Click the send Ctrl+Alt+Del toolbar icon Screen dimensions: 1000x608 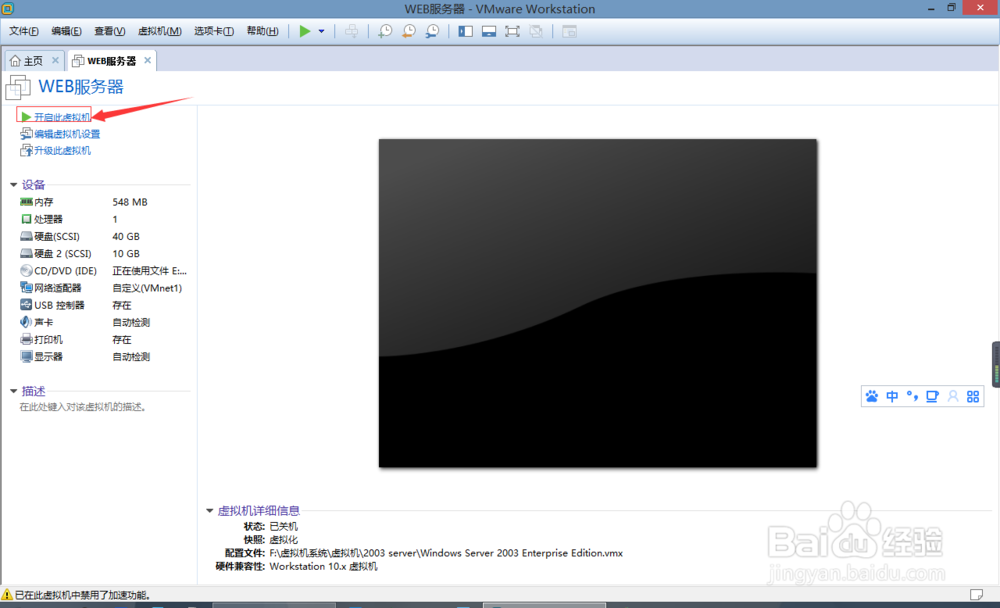[x=351, y=31]
